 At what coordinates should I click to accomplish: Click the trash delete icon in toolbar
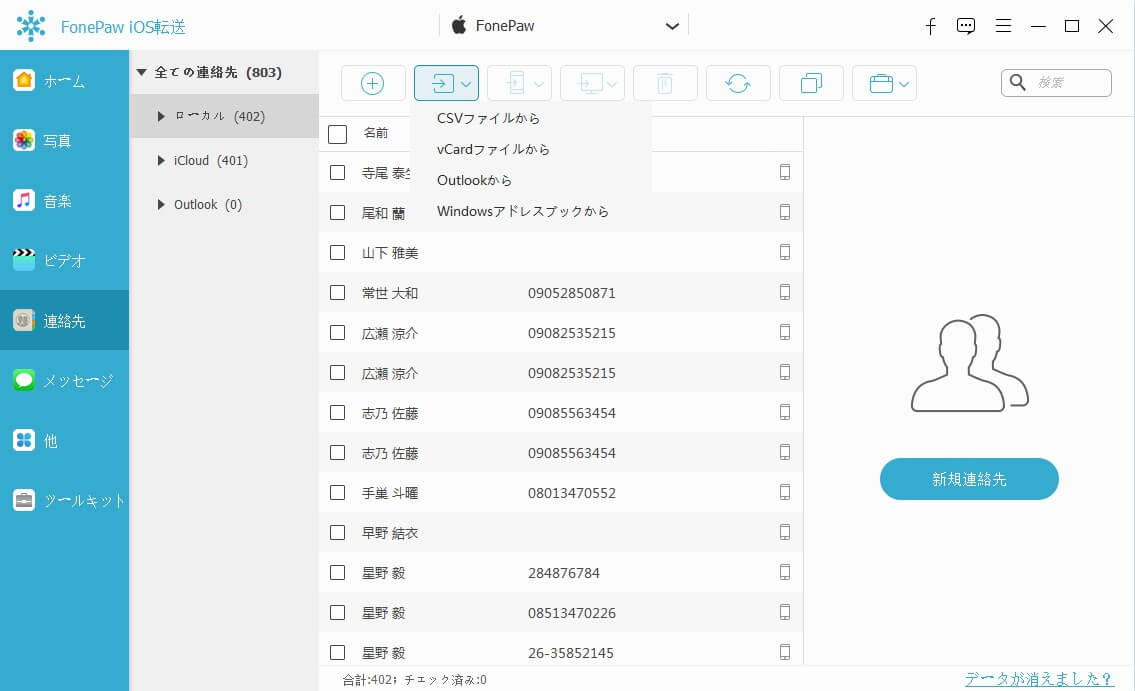point(664,83)
